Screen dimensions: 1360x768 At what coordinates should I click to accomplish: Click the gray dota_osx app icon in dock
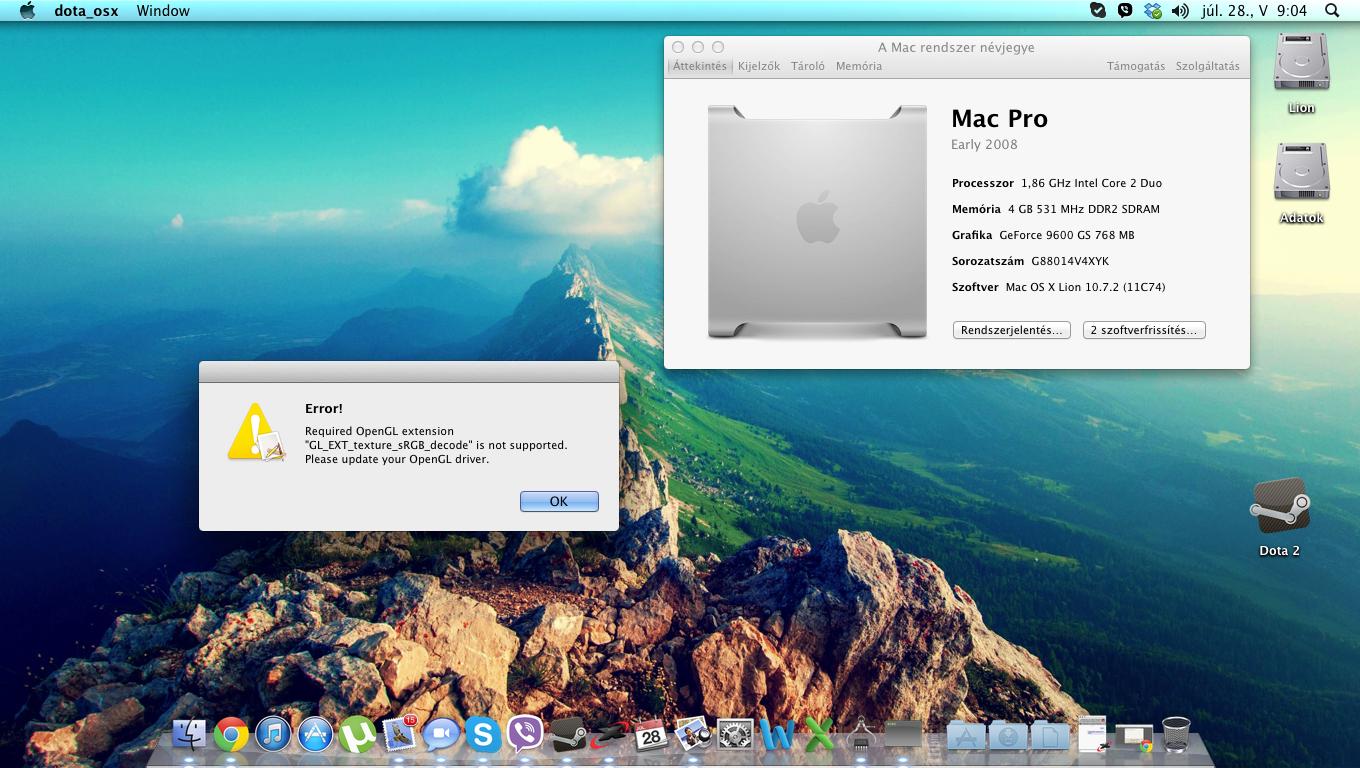(903, 735)
